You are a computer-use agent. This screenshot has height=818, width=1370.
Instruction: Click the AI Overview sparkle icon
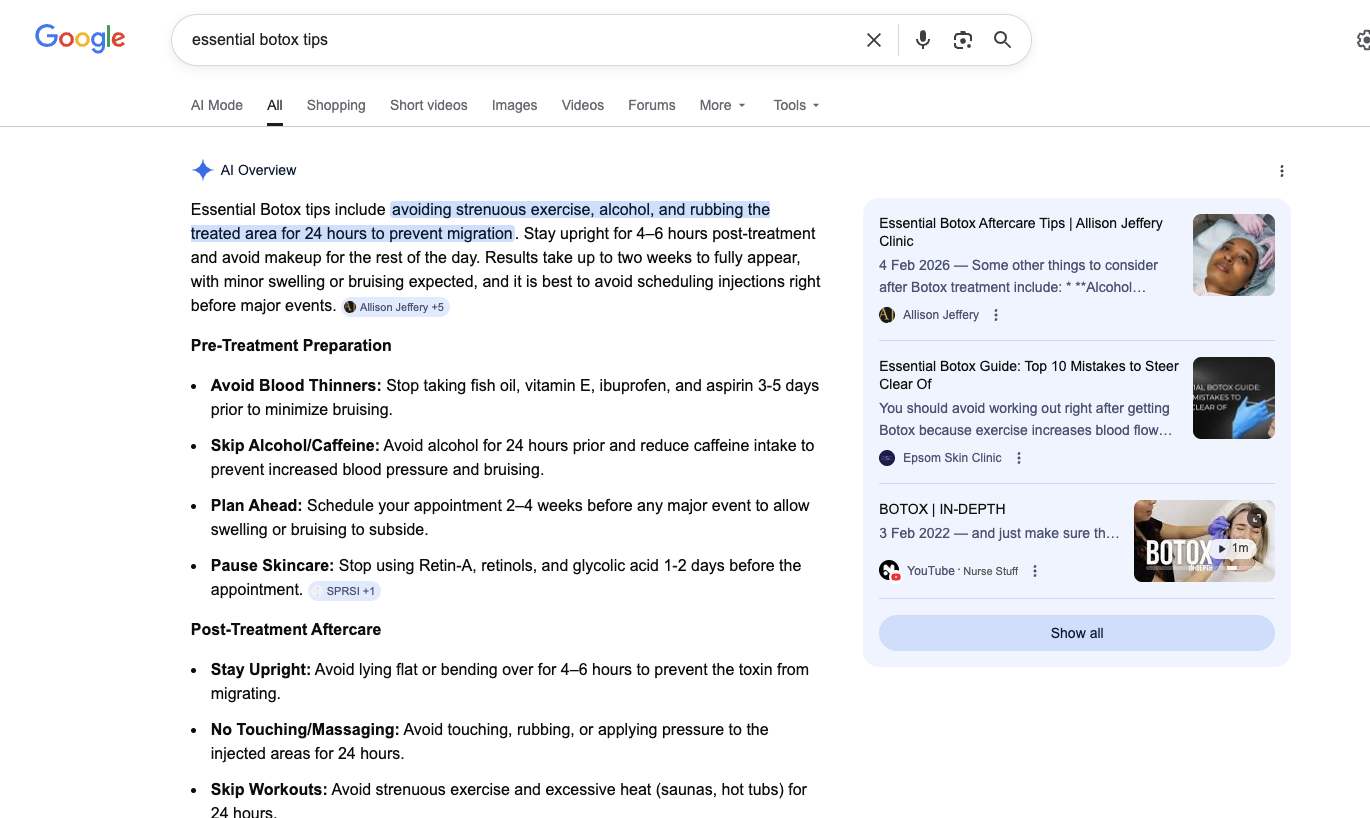tap(202, 170)
